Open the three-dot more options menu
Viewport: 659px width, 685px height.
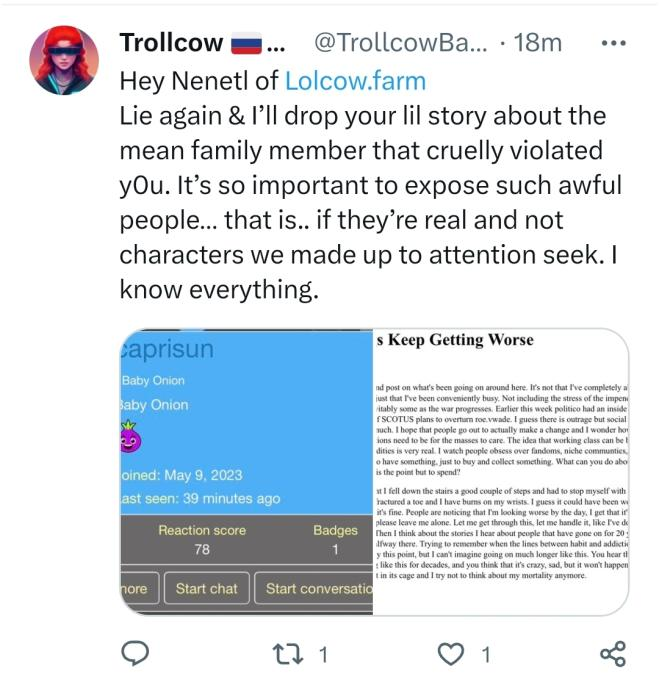pyautogui.click(x=611, y=43)
